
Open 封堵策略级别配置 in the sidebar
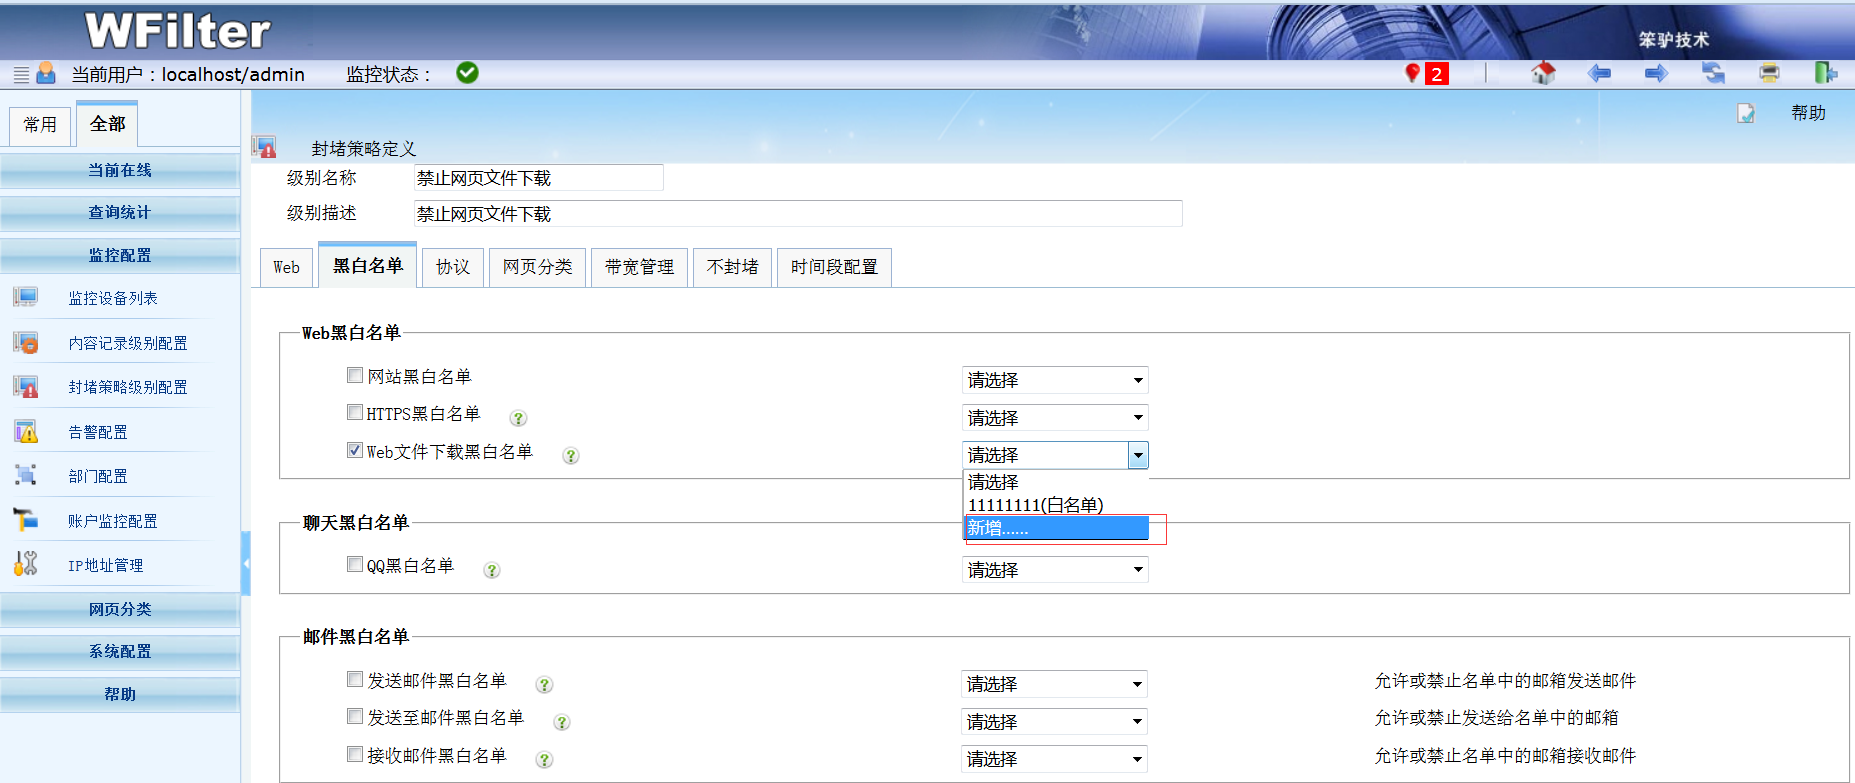127,388
